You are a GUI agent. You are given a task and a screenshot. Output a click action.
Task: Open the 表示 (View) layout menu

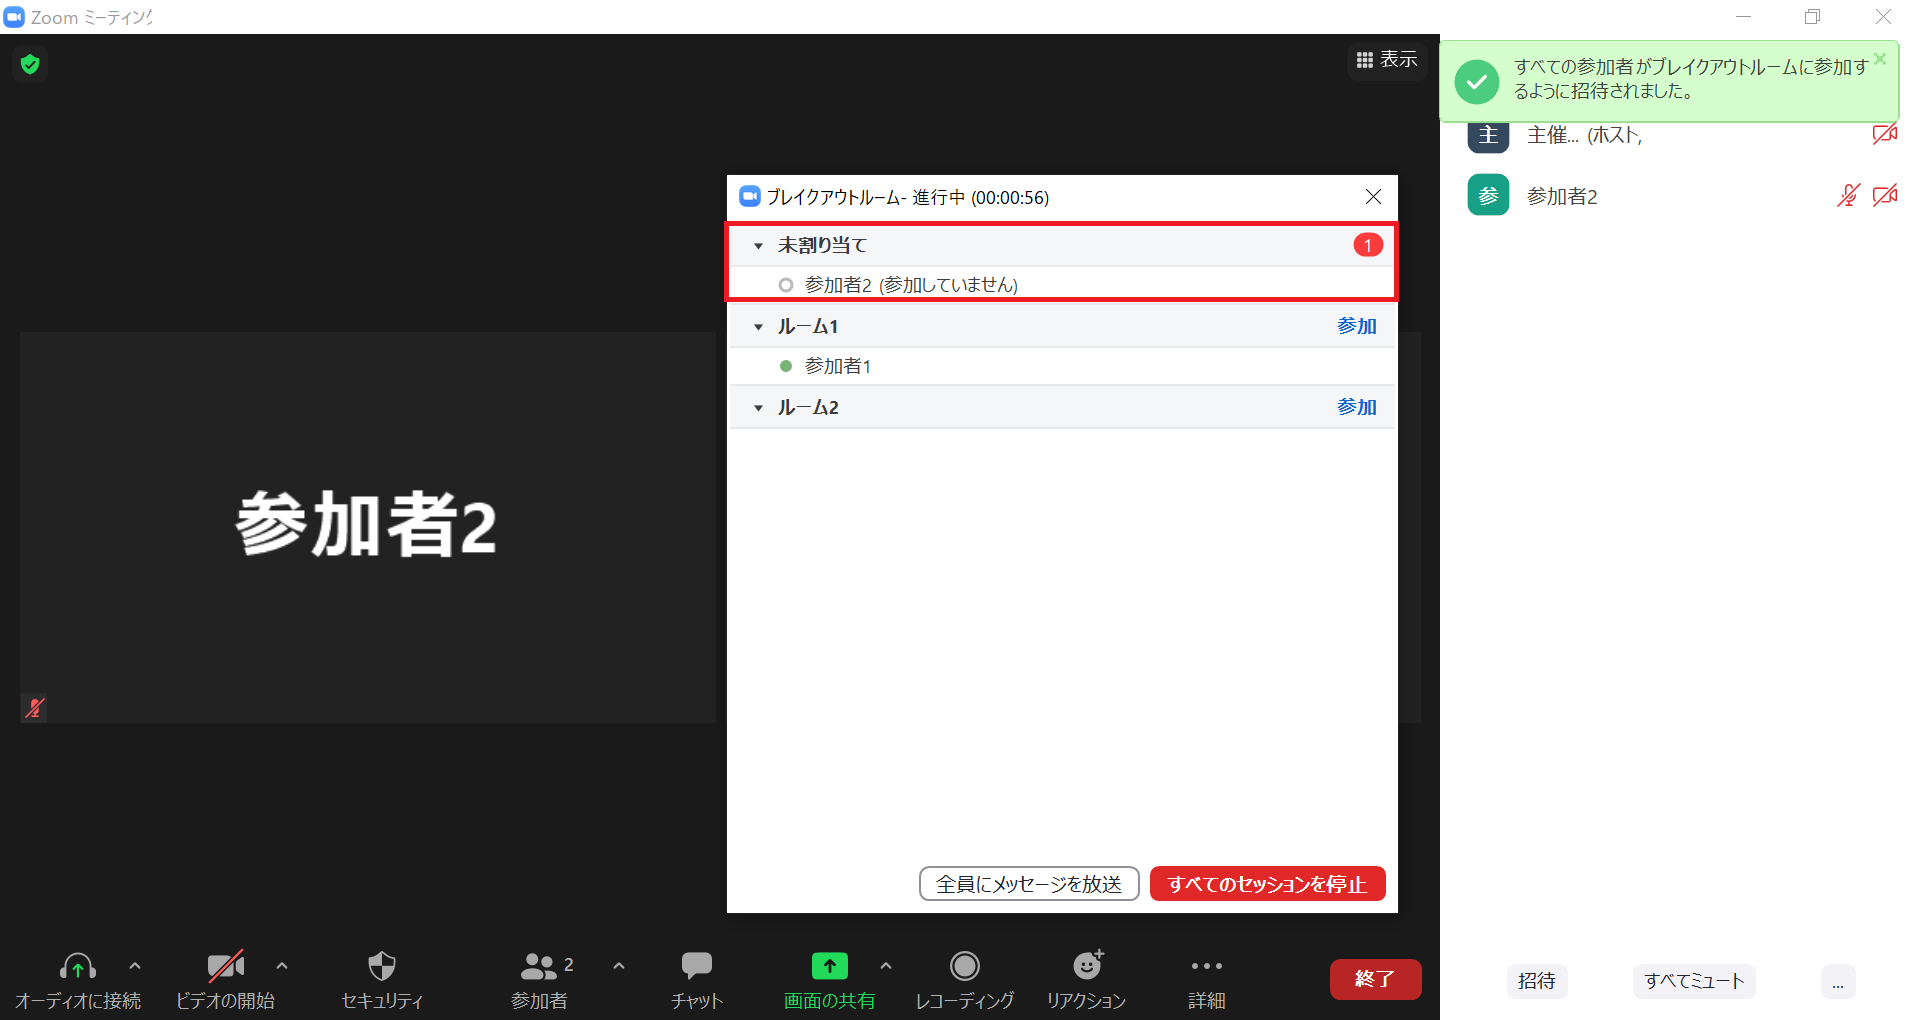[x=1386, y=60]
